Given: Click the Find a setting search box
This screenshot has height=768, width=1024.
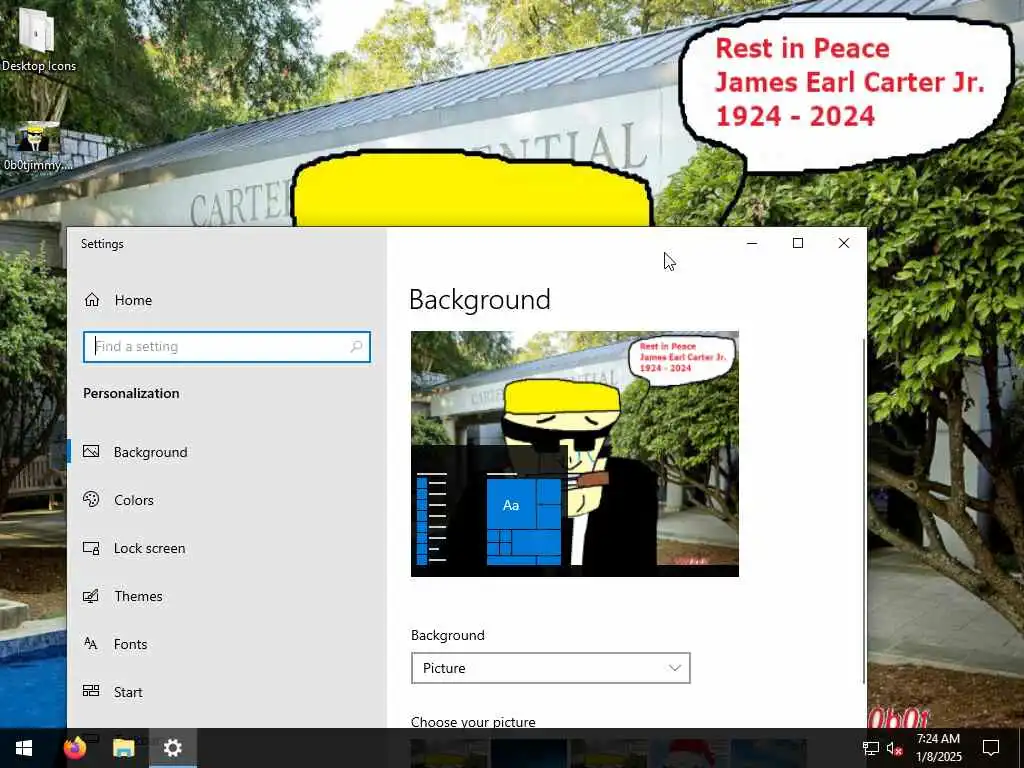Looking at the screenshot, I should (x=227, y=347).
